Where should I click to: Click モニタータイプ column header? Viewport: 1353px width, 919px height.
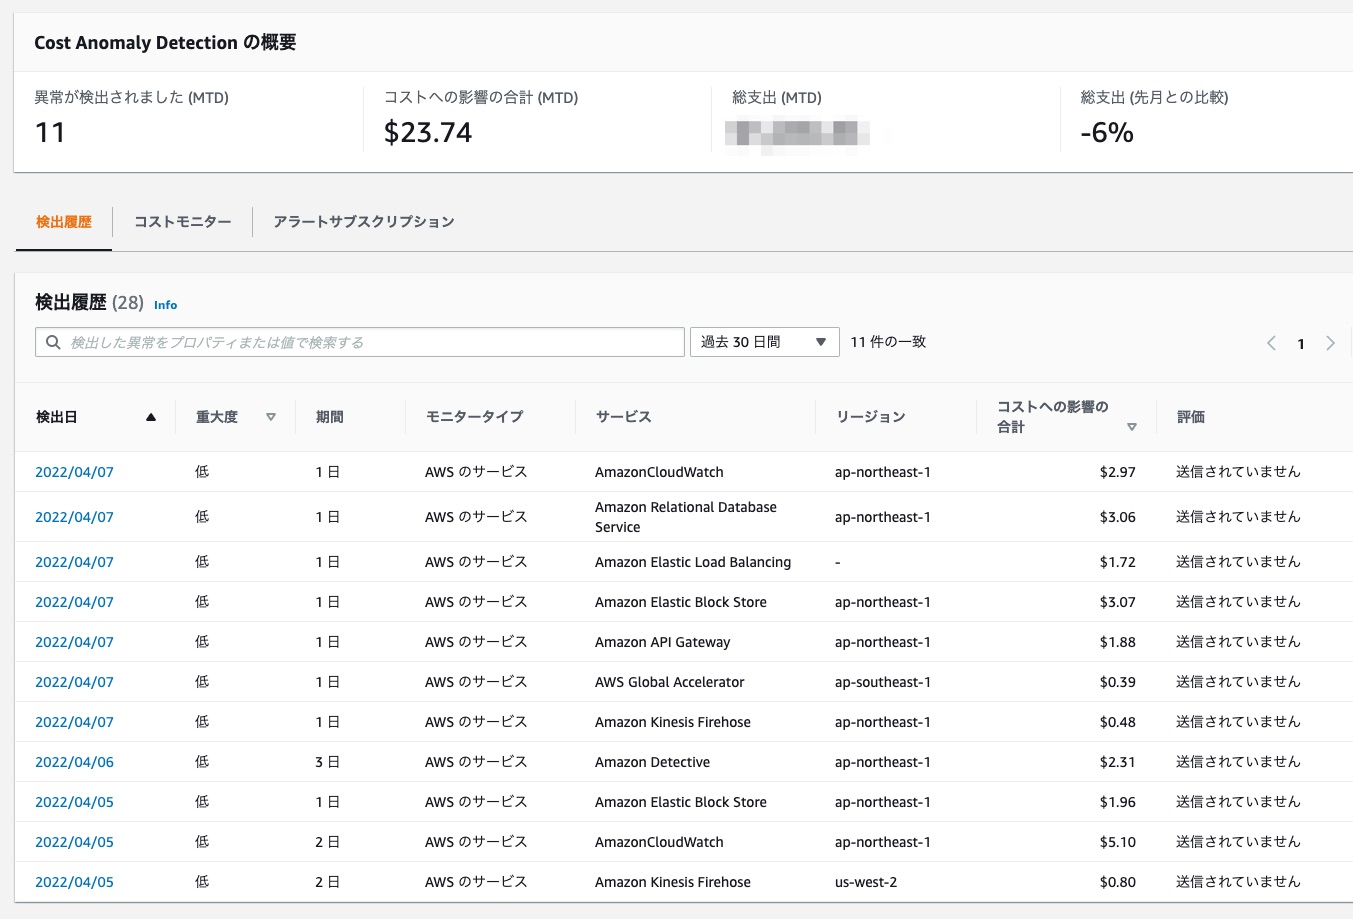coord(474,417)
